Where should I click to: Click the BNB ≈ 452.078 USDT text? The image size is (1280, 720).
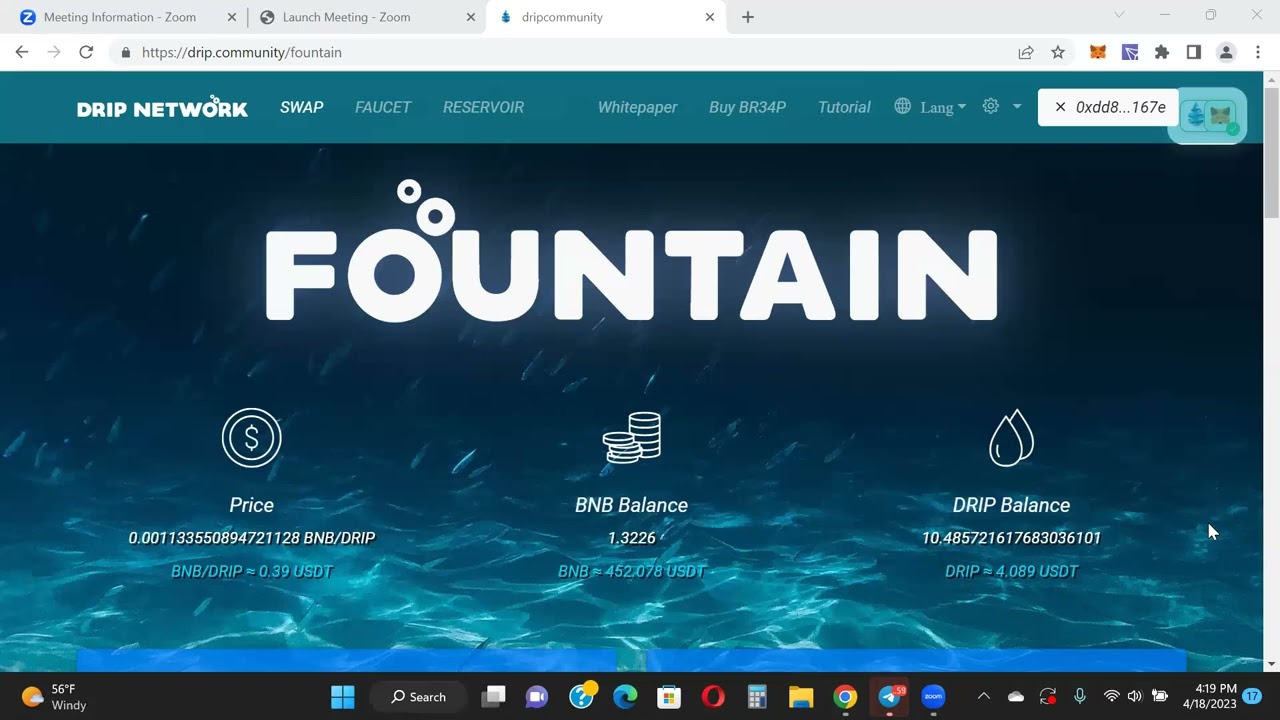tap(632, 572)
